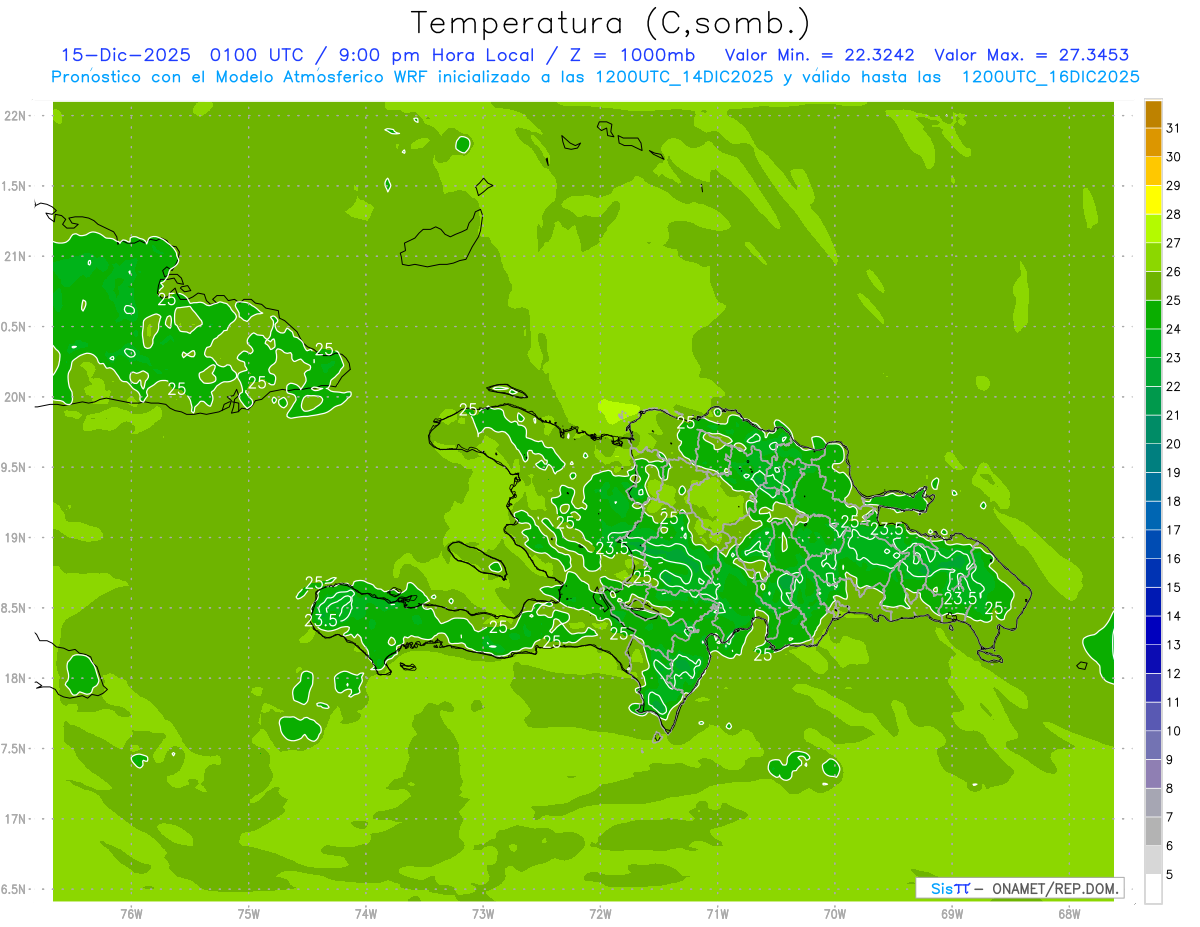The image size is (1200, 927).
Task: Click the color scale label '14'
Action: [1174, 616]
